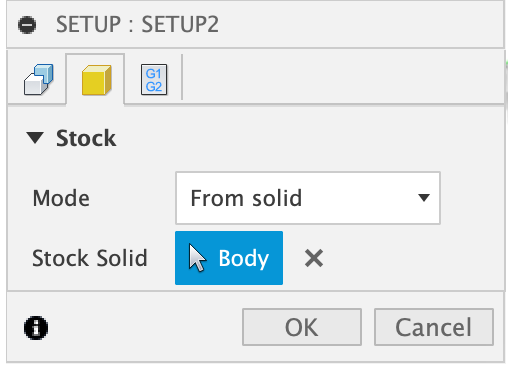Image resolution: width=508 pixels, height=366 pixels.
Task: Collapse the SETUP dialog with minus icon
Action: (x=27, y=25)
